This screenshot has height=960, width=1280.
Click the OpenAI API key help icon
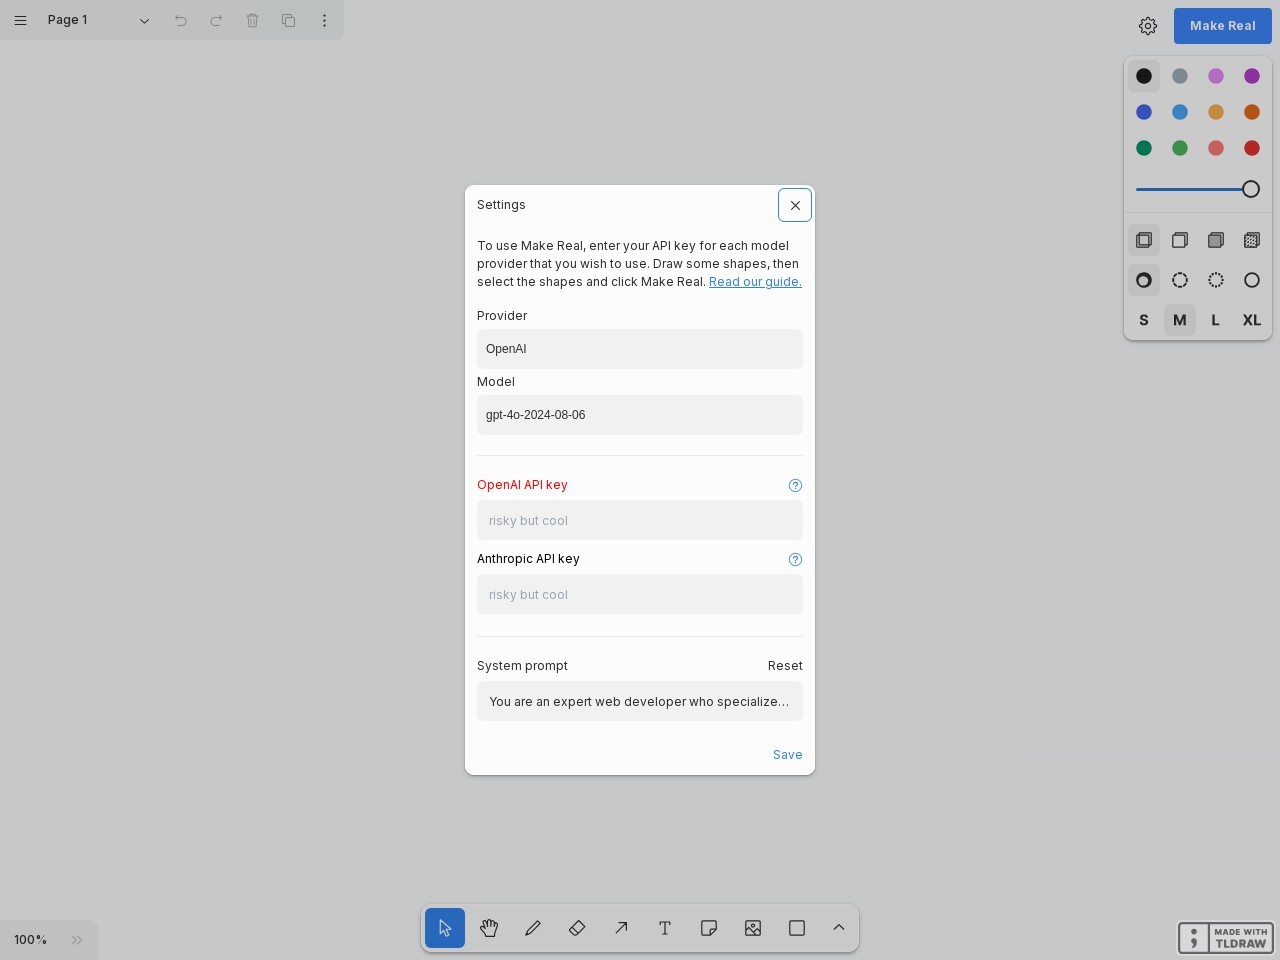click(796, 485)
